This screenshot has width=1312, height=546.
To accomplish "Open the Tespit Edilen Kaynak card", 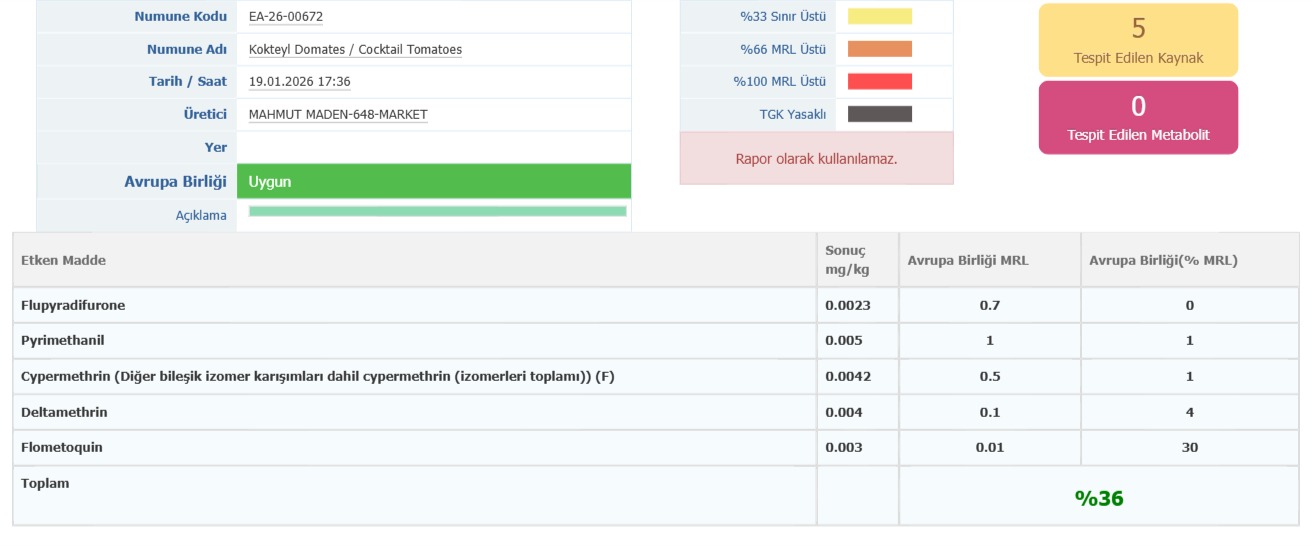I will coord(1138,40).
